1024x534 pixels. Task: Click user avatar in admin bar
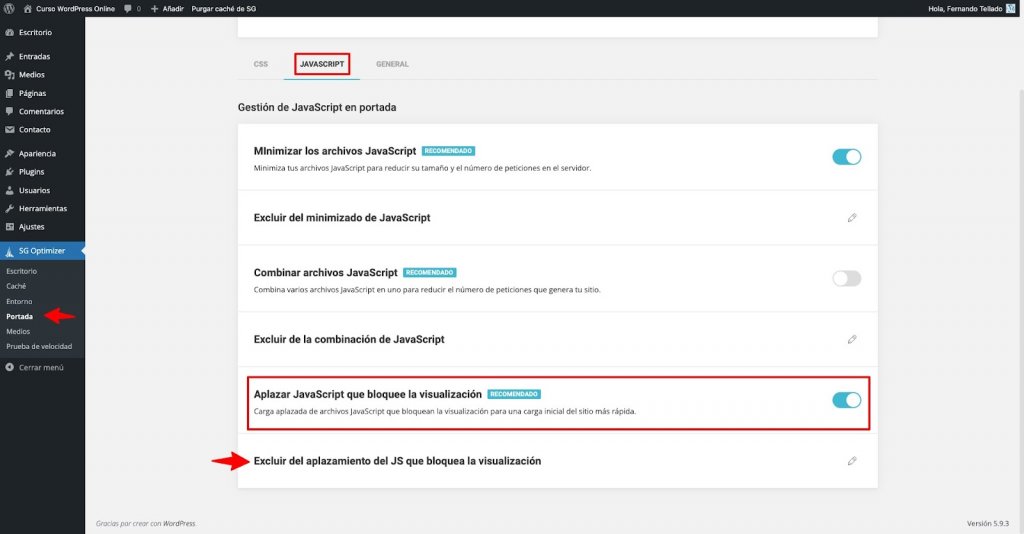(1011, 8)
